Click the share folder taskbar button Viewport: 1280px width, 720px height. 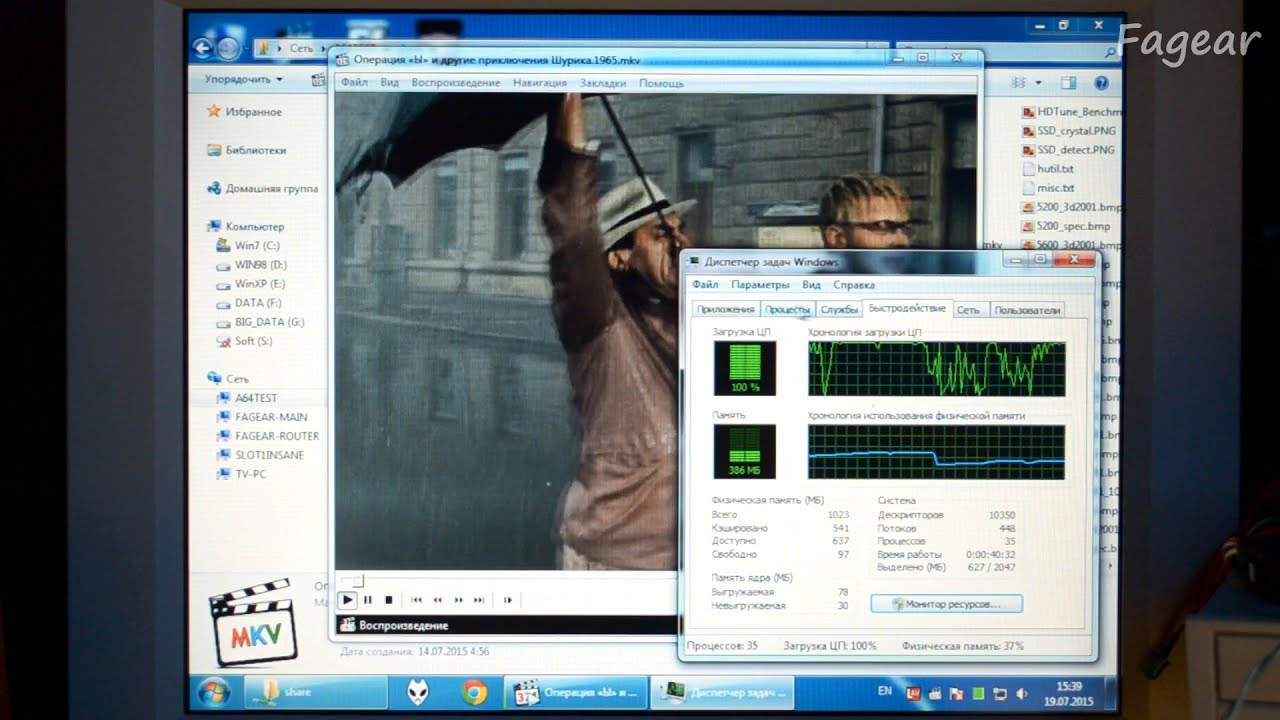316,692
